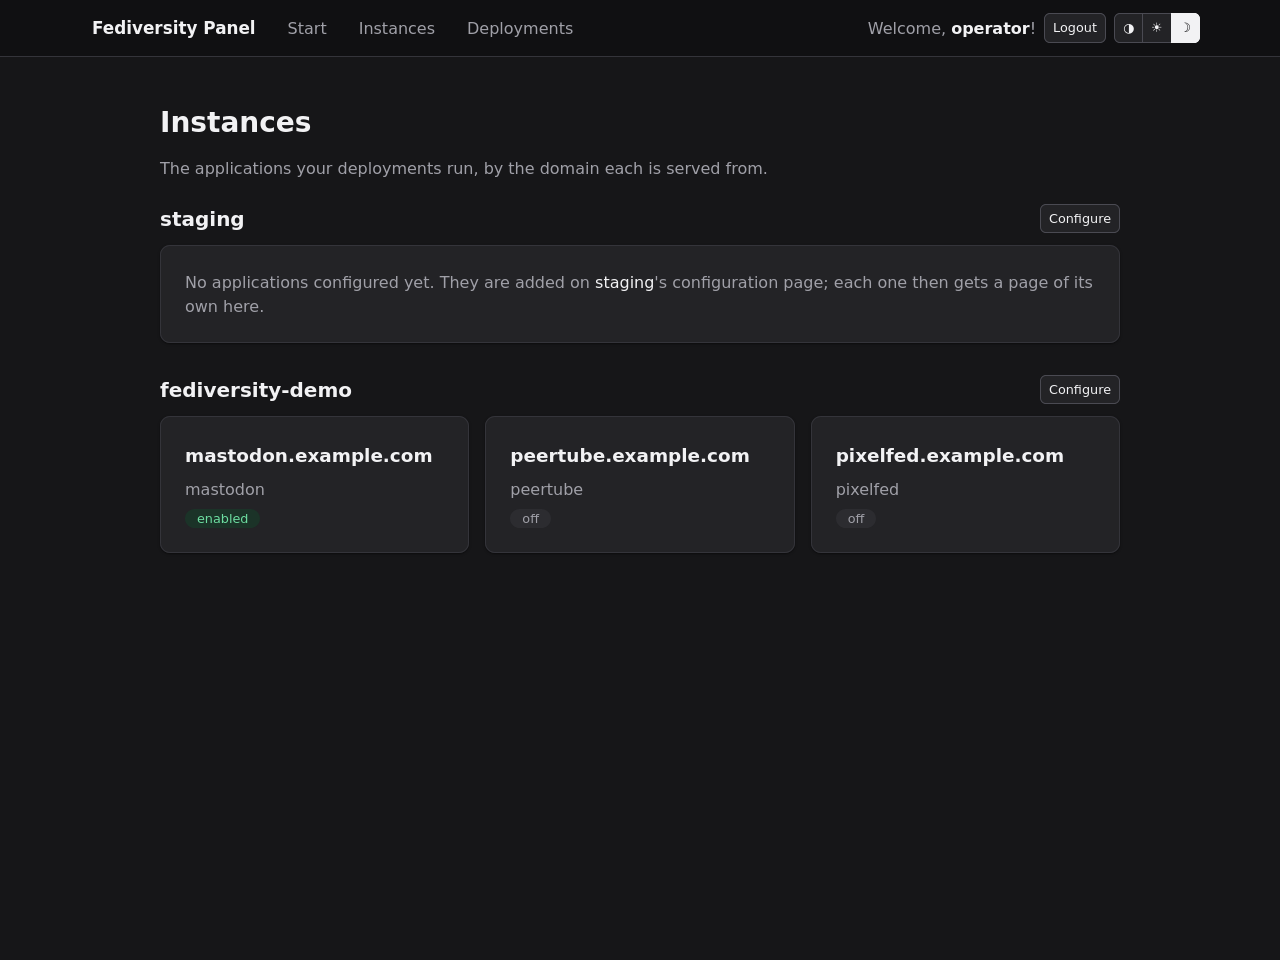1280x960 pixels.
Task: Click the operator username text
Action: coord(990,28)
